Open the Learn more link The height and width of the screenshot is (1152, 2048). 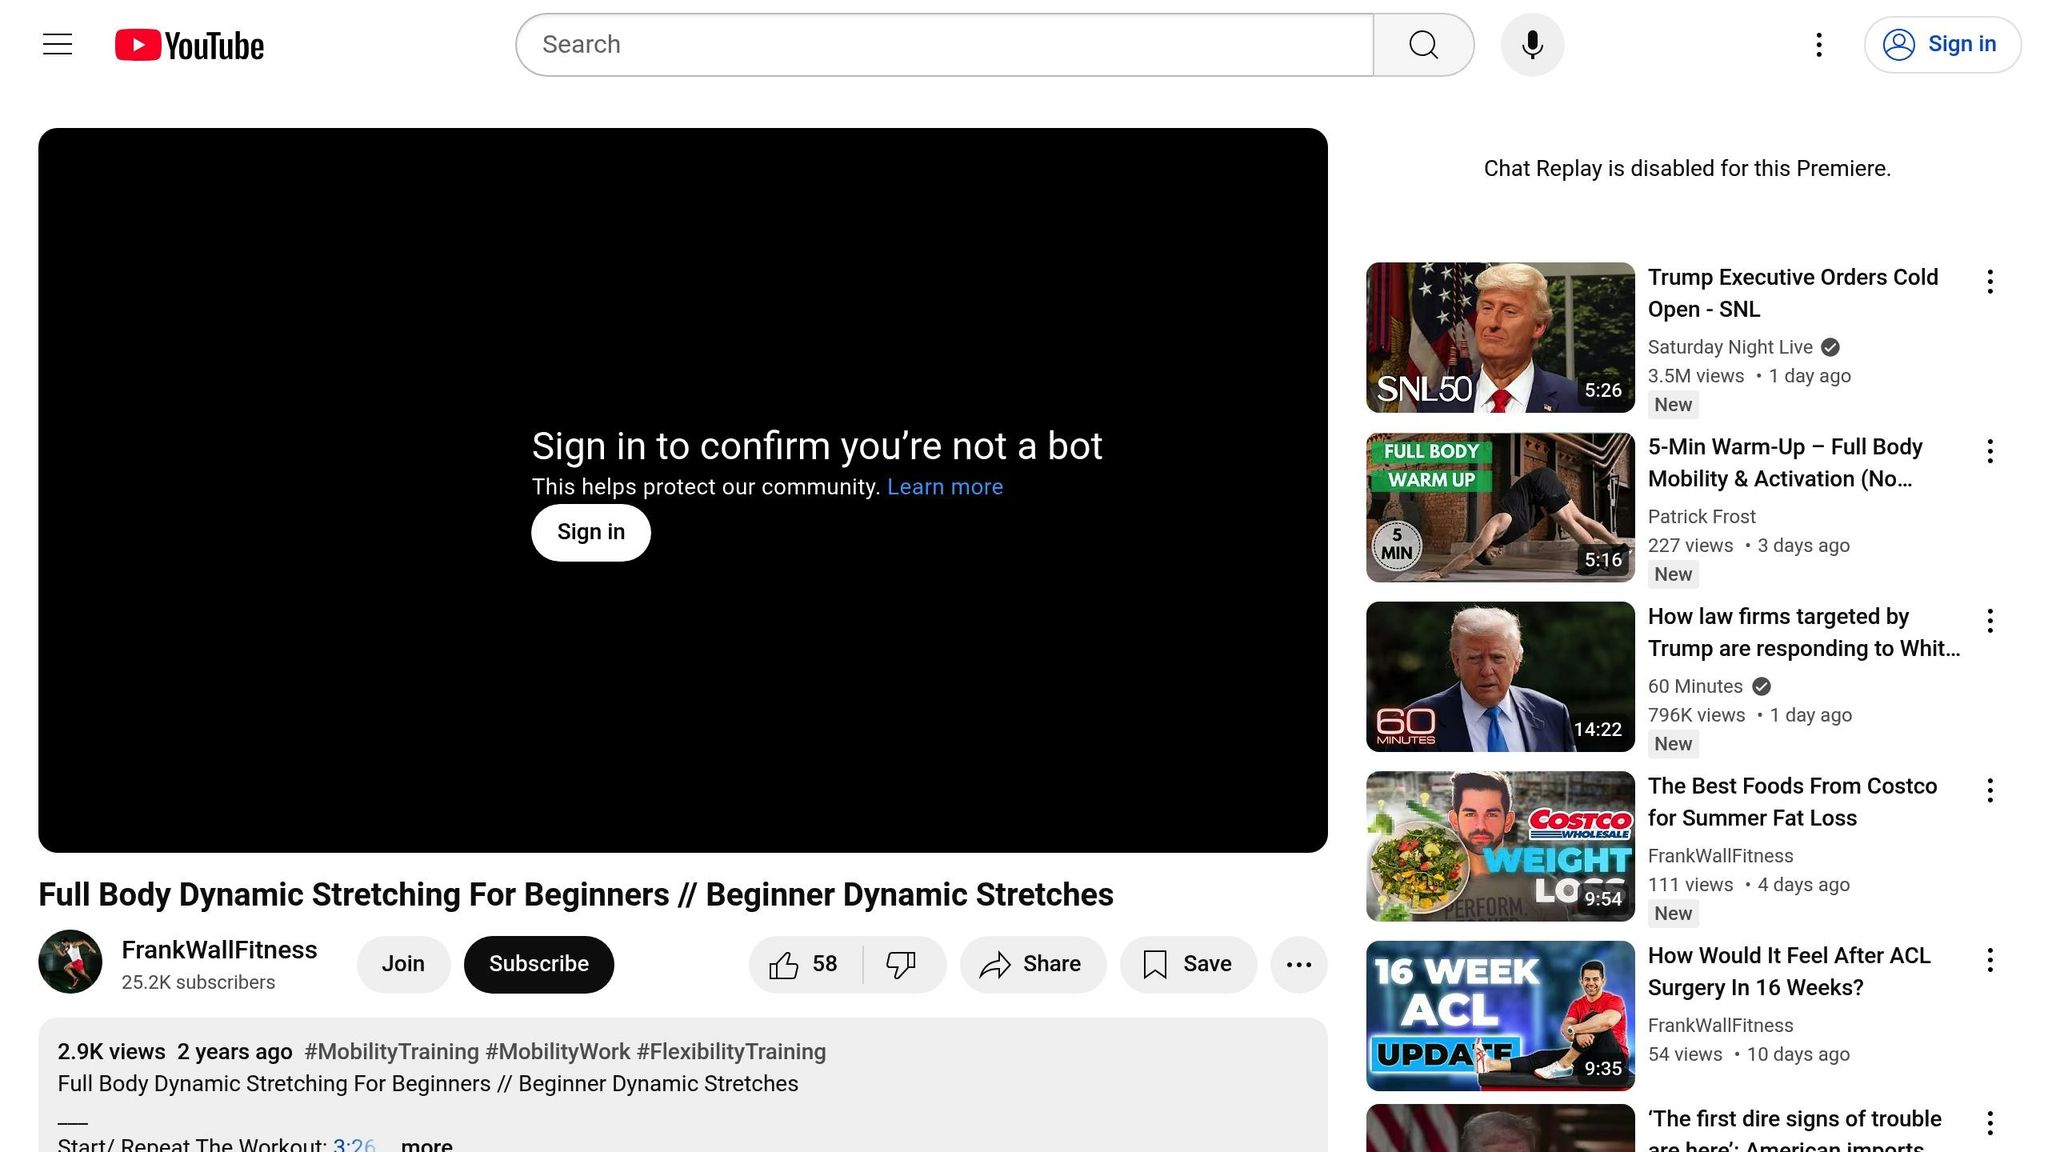tap(945, 487)
